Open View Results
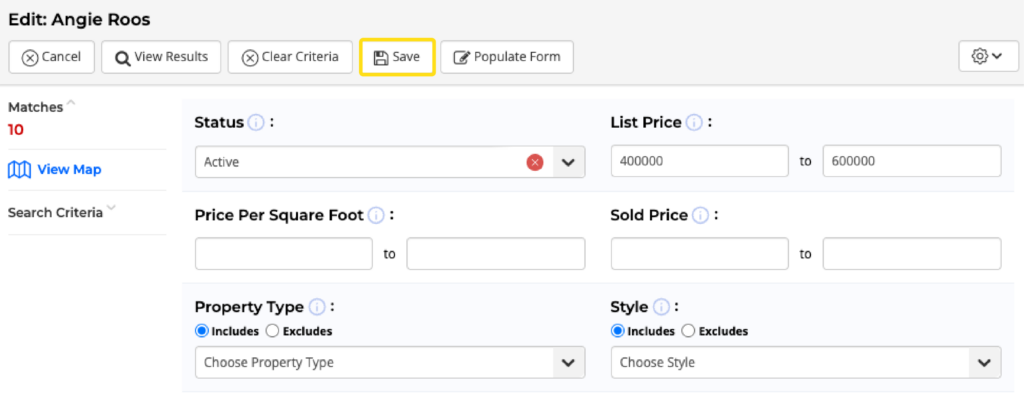The height and width of the screenshot is (403, 1024). [x=161, y=57]
